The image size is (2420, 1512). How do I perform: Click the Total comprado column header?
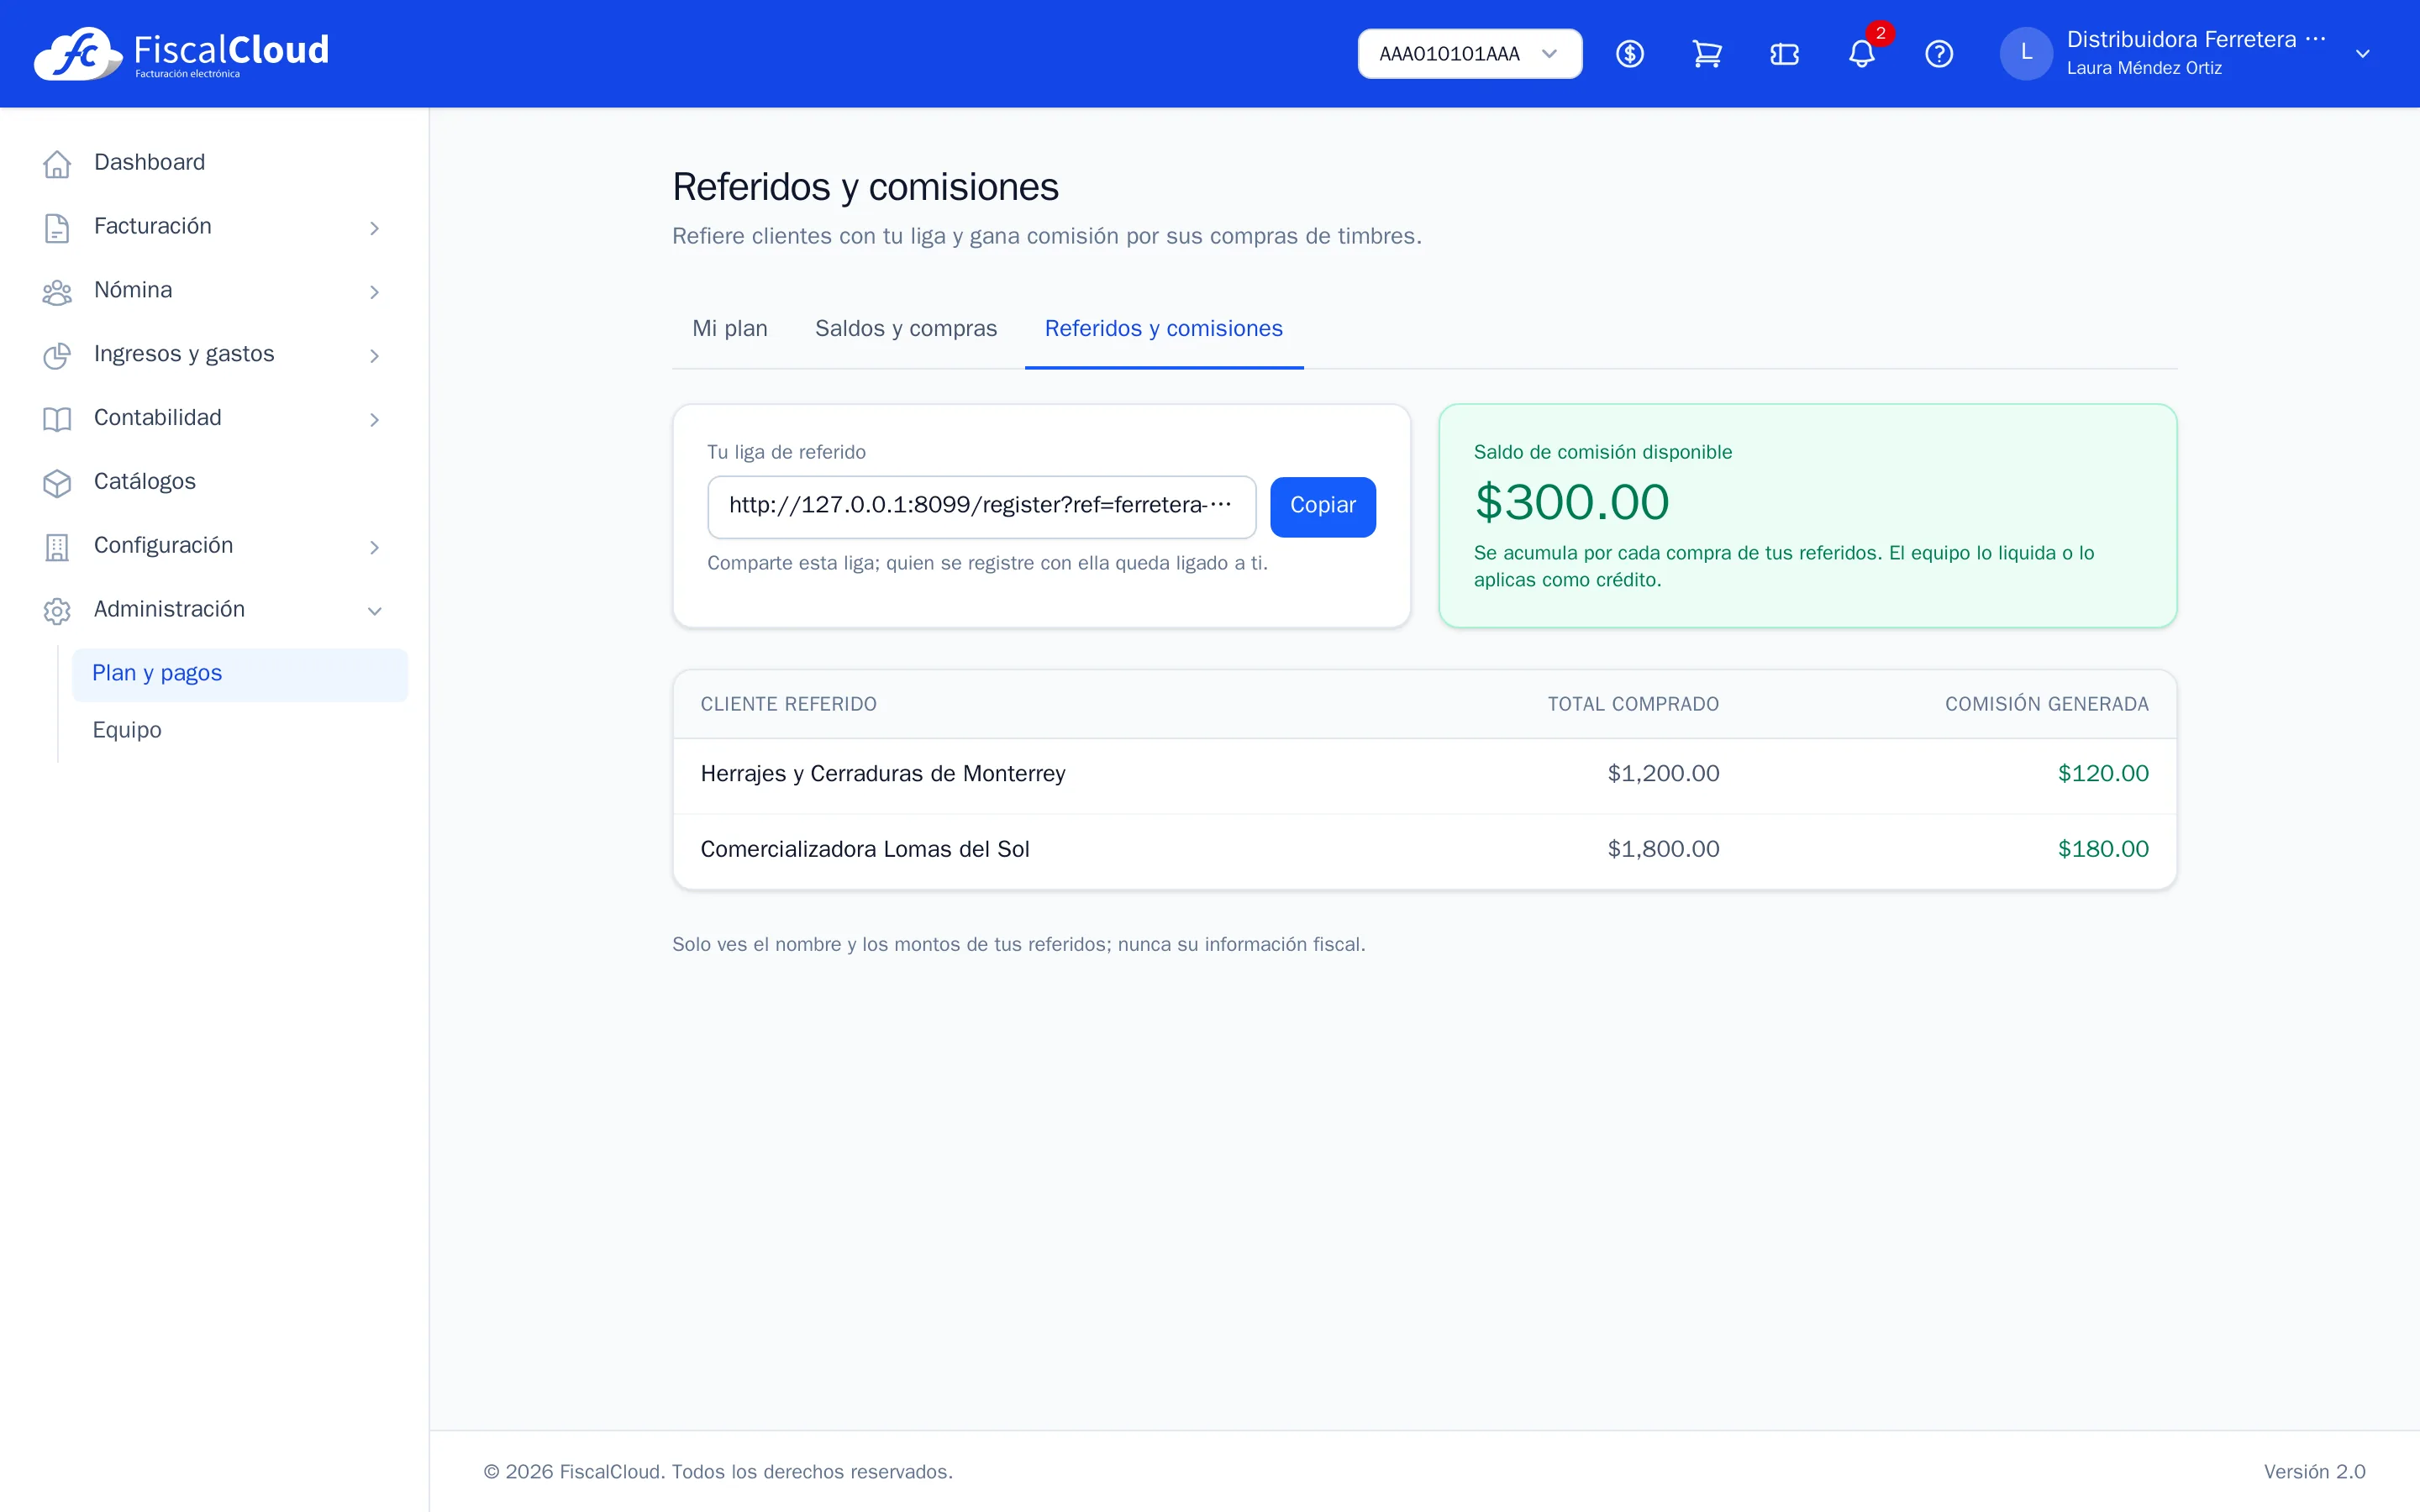tap(1633, 705)
